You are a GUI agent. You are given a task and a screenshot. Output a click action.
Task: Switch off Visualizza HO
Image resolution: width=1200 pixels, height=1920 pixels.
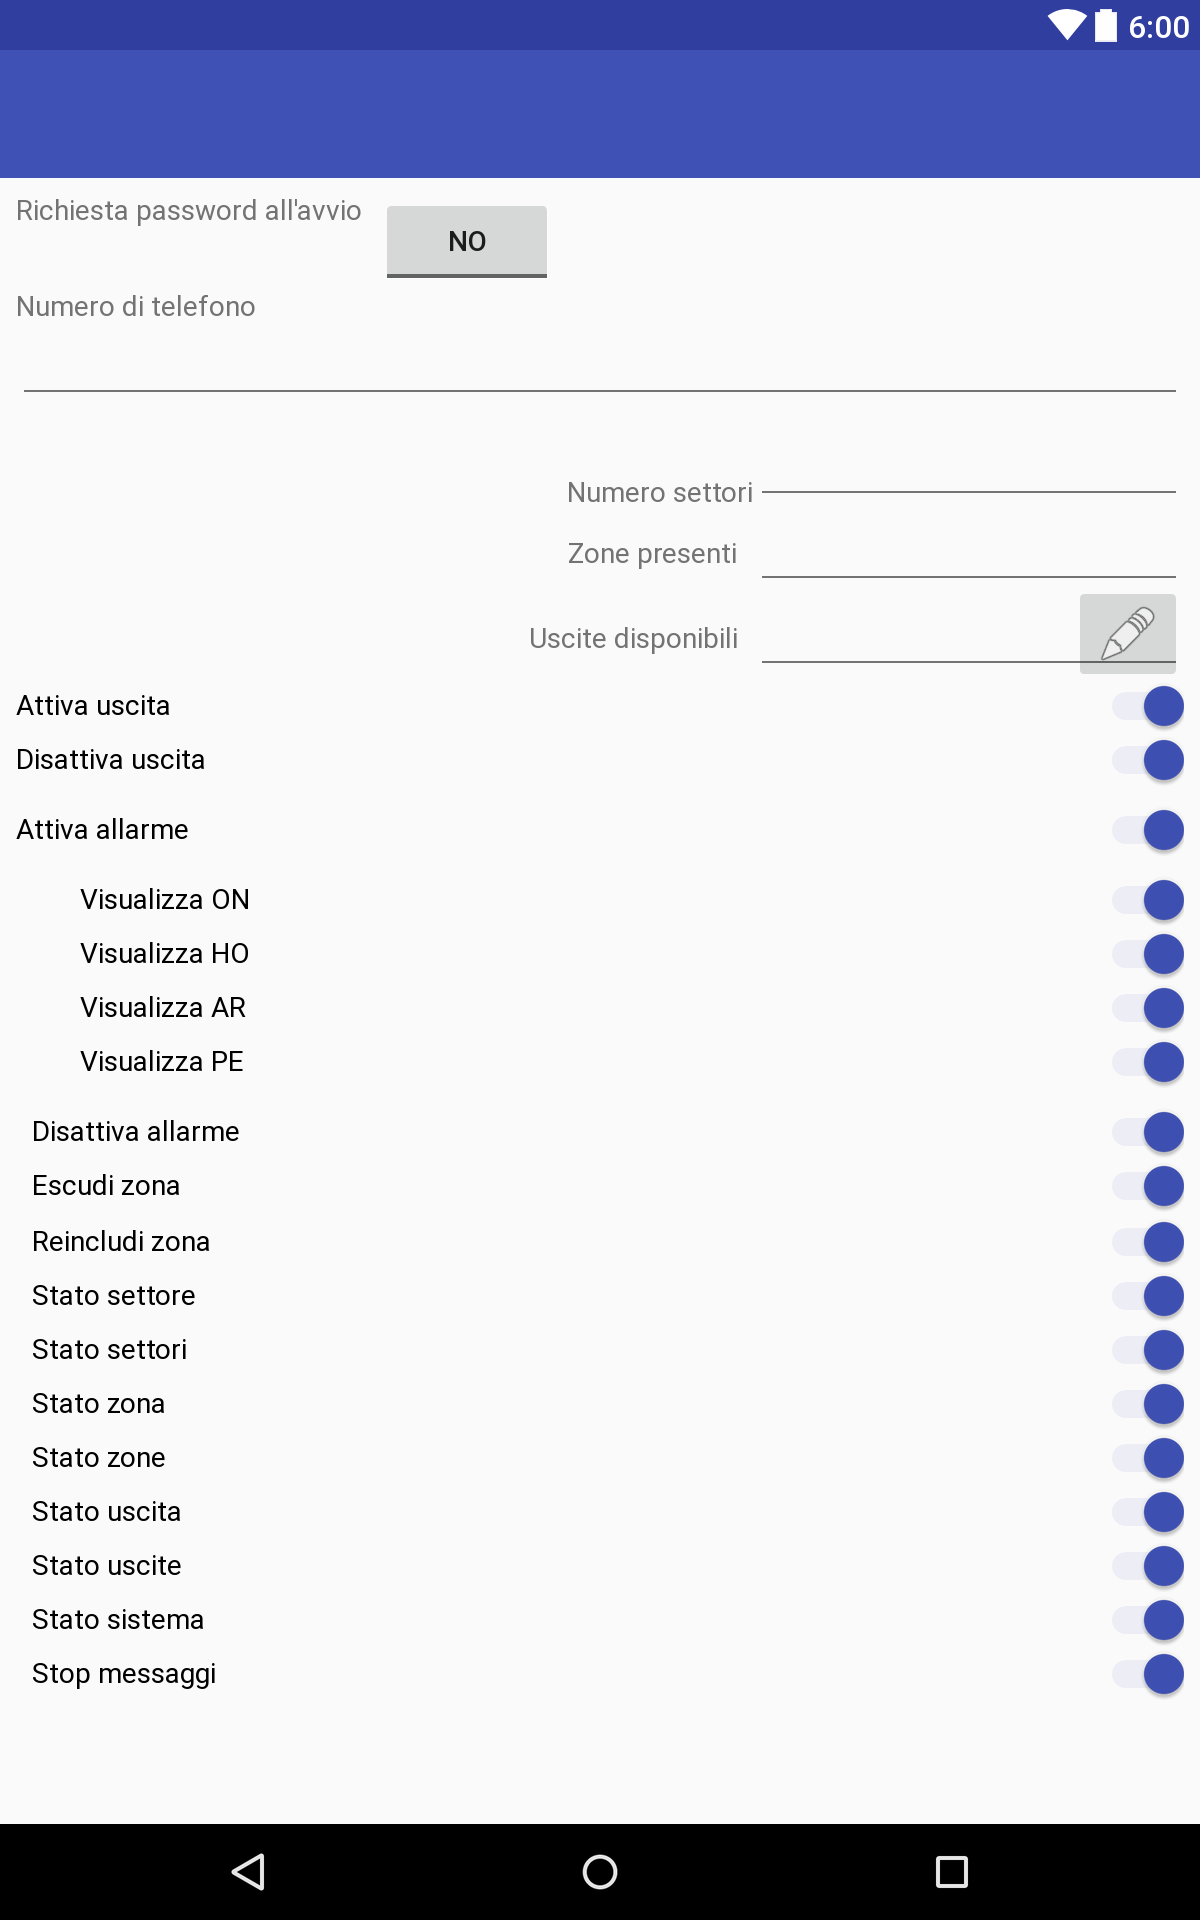[x=1148, y=954]
